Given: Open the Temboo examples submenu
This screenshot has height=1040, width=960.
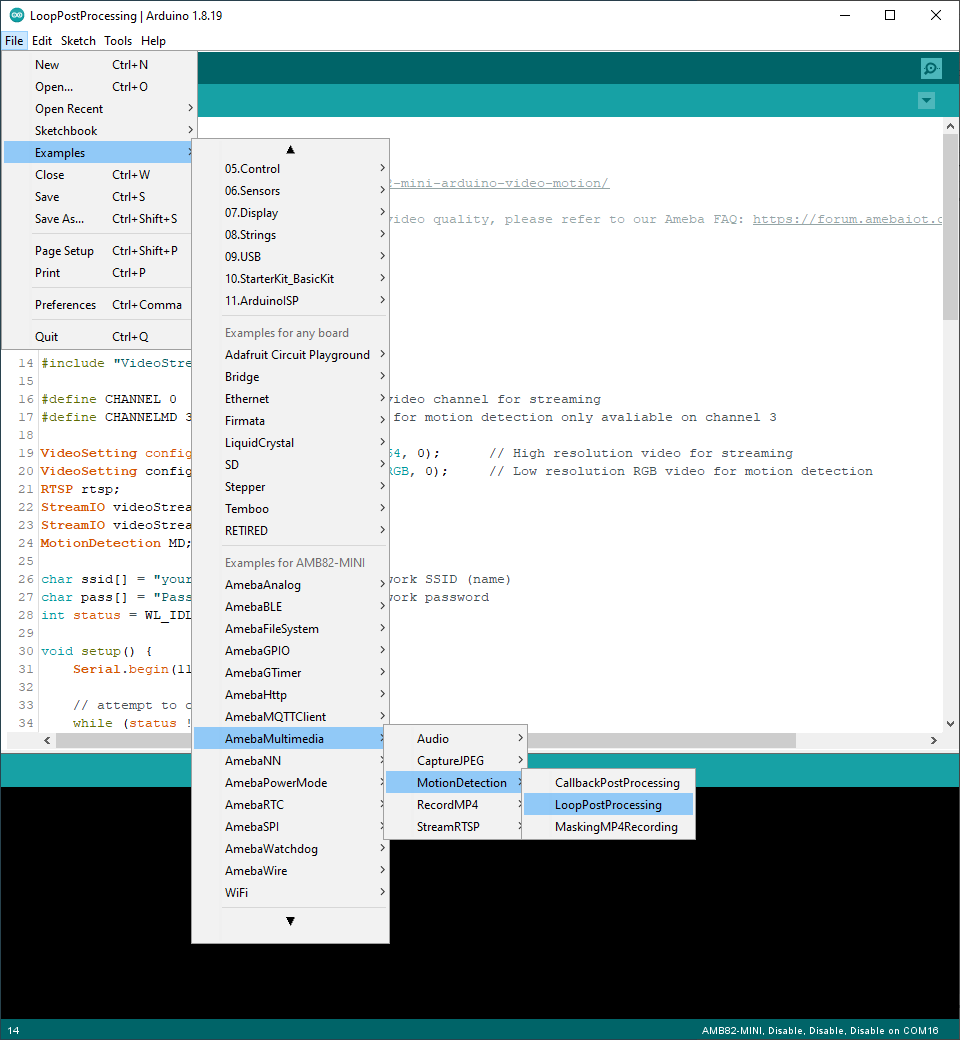Looking at the screenshot, I should [291, 508].
